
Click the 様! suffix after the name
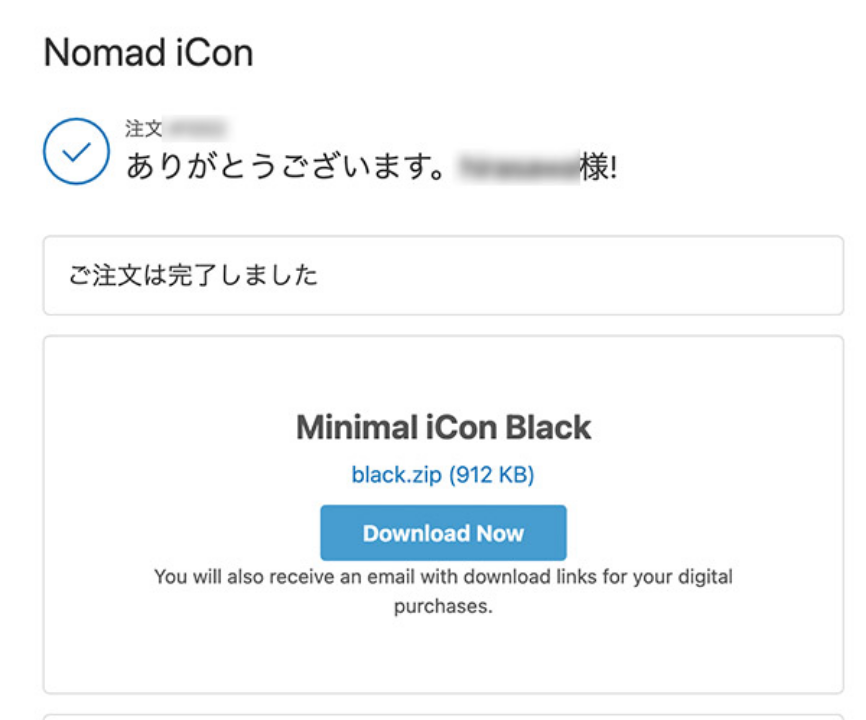[x=598, y=166]
